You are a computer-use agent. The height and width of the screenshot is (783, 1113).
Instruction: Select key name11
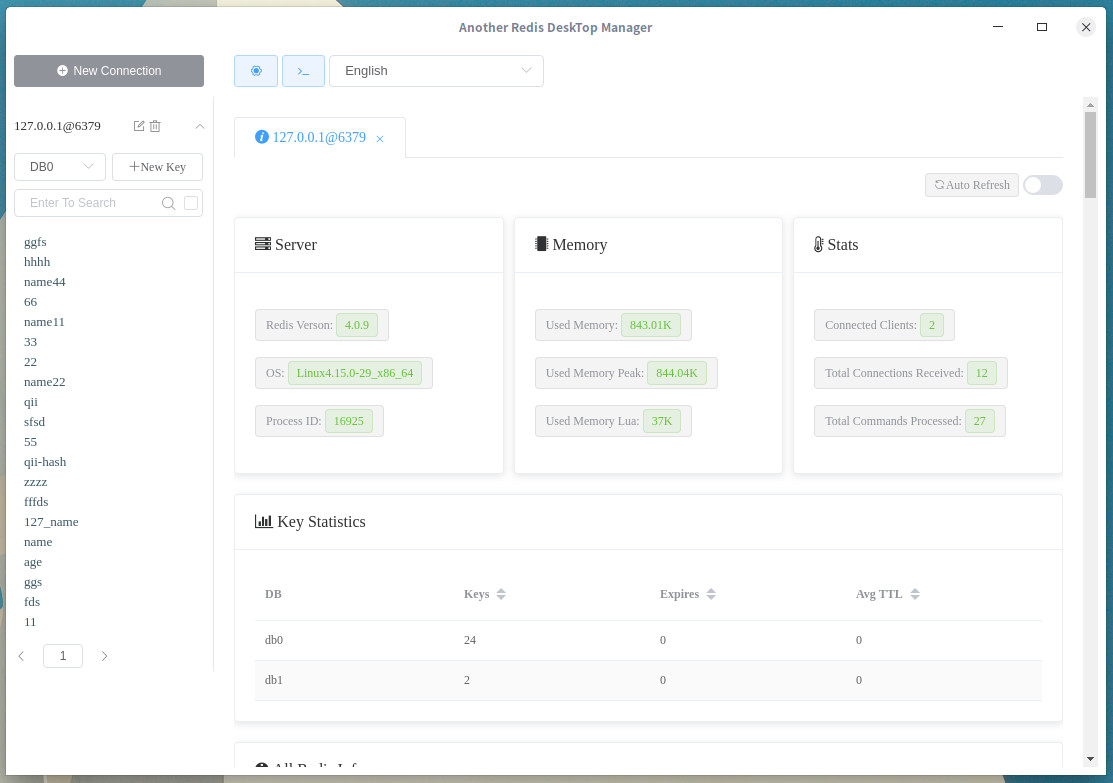44,322
